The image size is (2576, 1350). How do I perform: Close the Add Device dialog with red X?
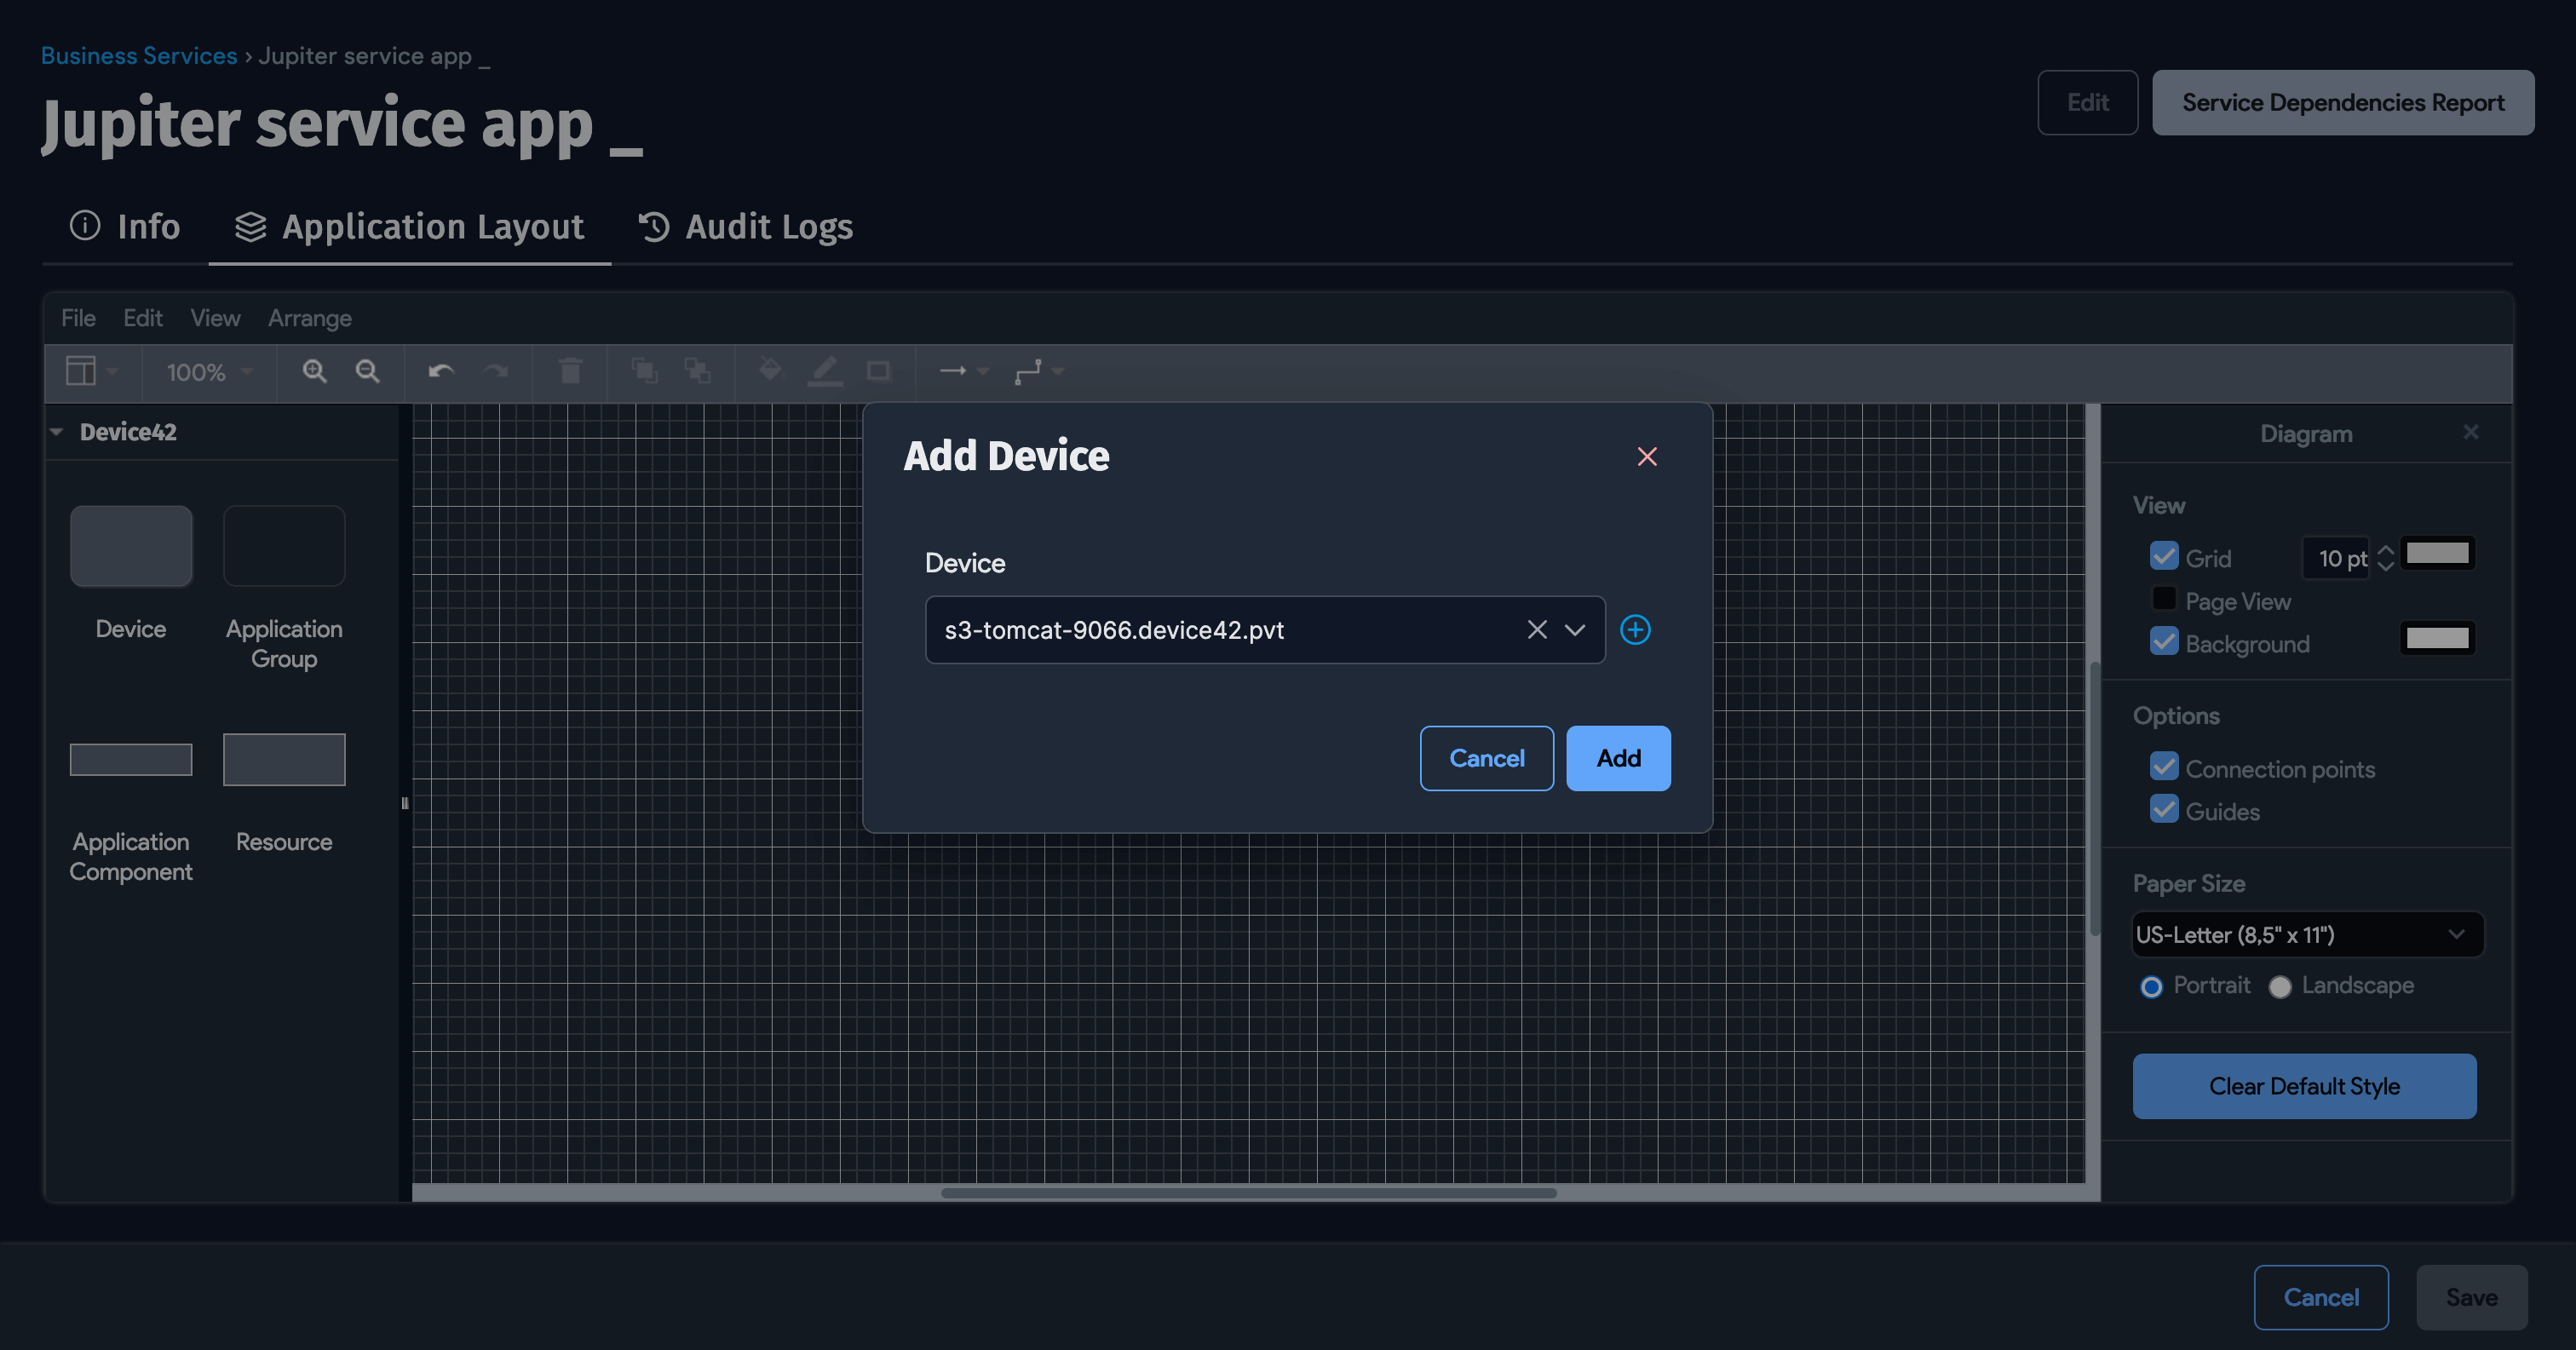(1647, 456)
